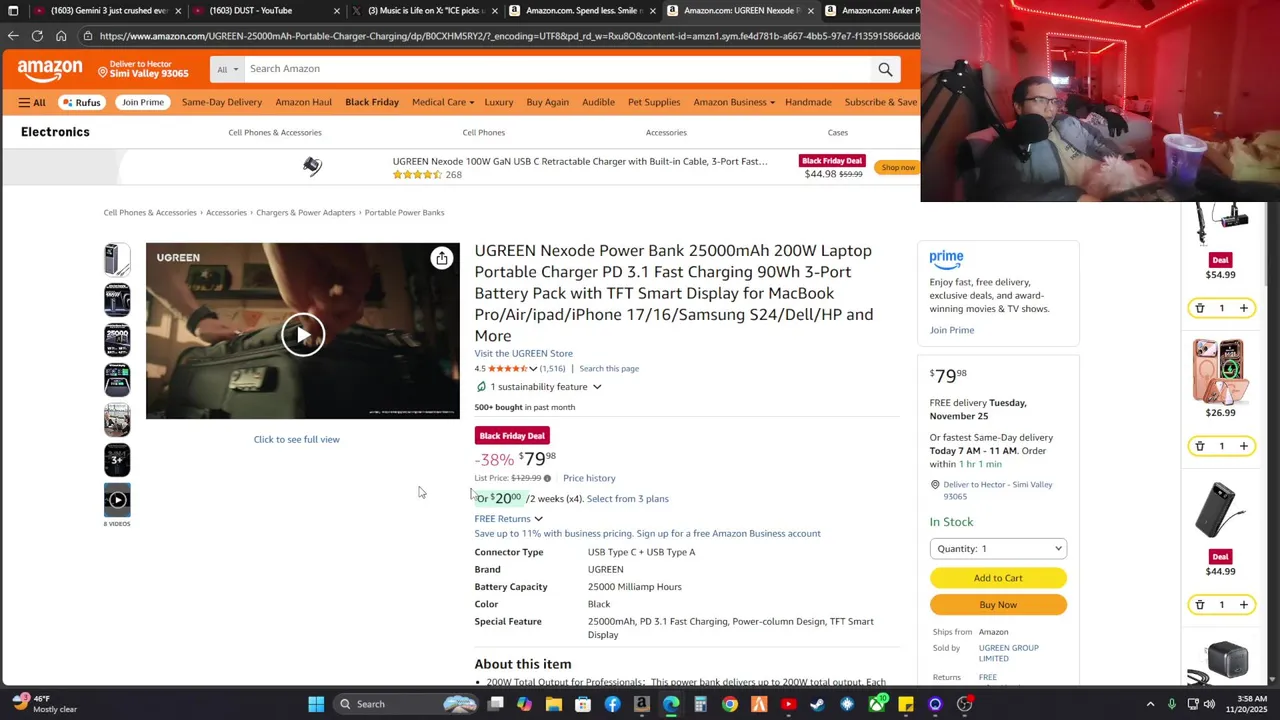Open Steam from the taskbar
This screenshot has width=1280, height=720.
(817, 704)
